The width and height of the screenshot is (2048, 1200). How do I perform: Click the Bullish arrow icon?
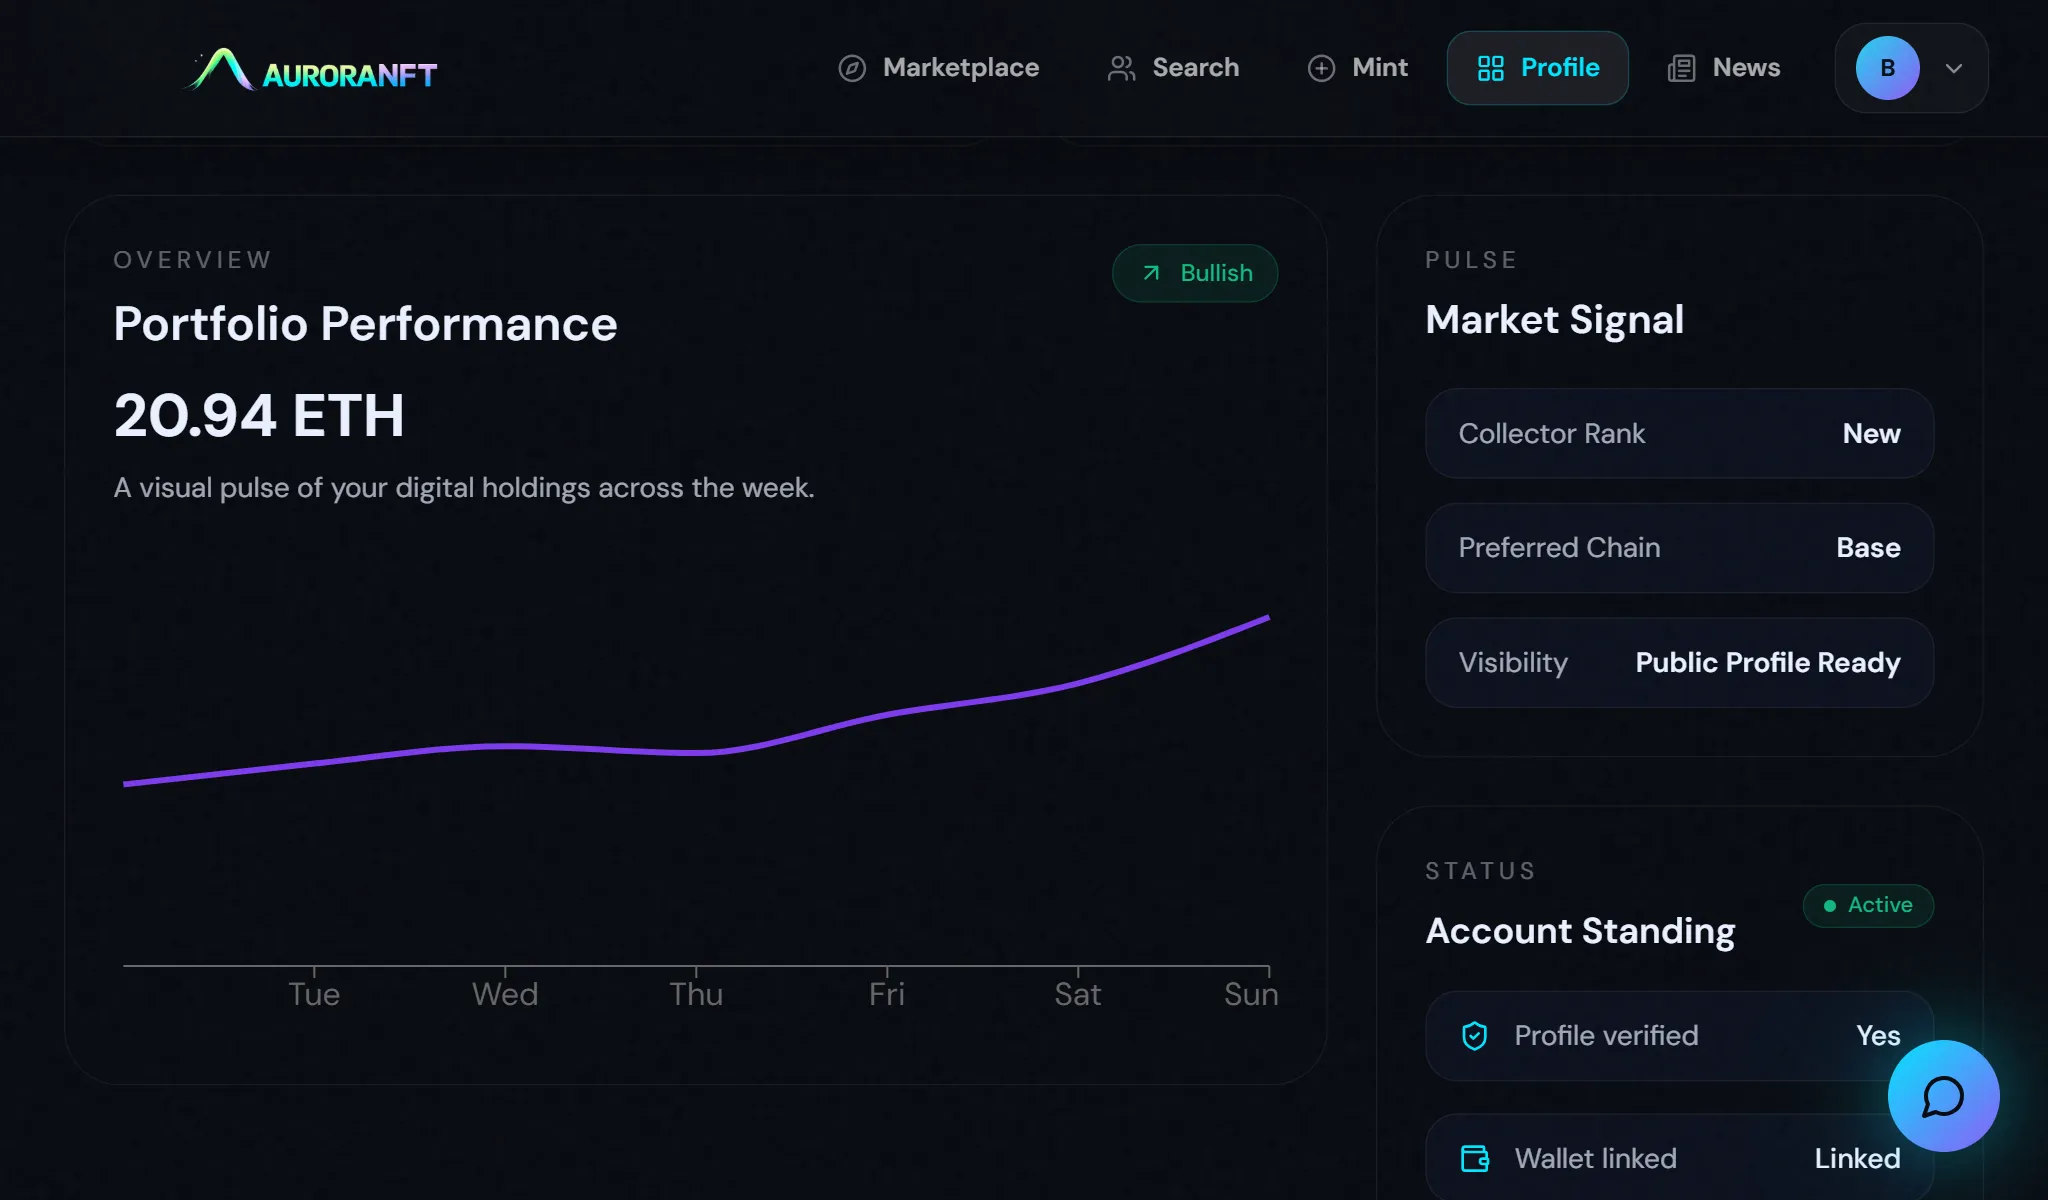tap(1152, 273)
